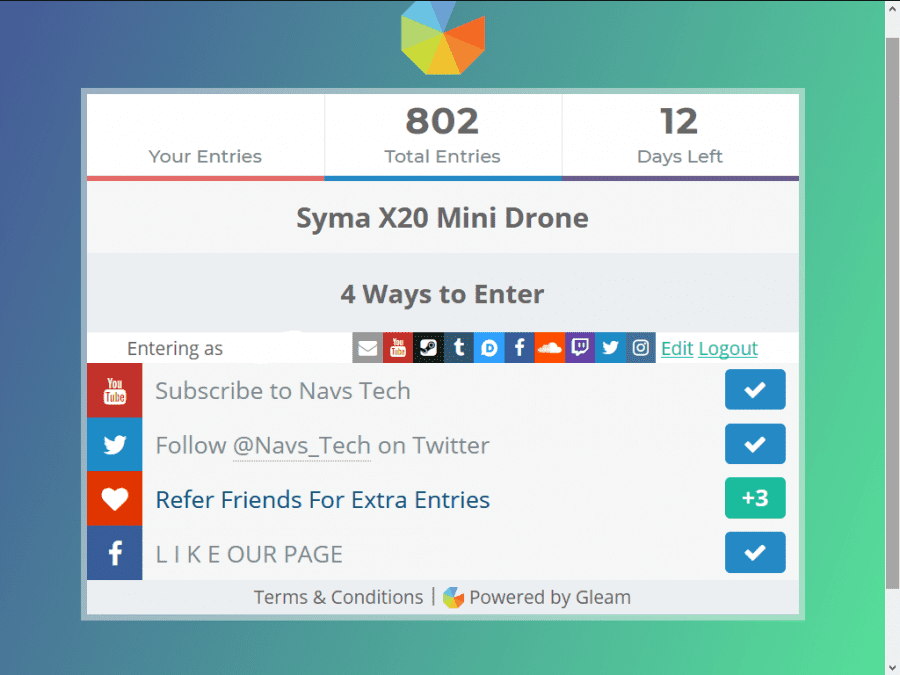Click the page vertical scrollbar thumb
Screen dimensions: 900x675
click(x=892, y=313)
